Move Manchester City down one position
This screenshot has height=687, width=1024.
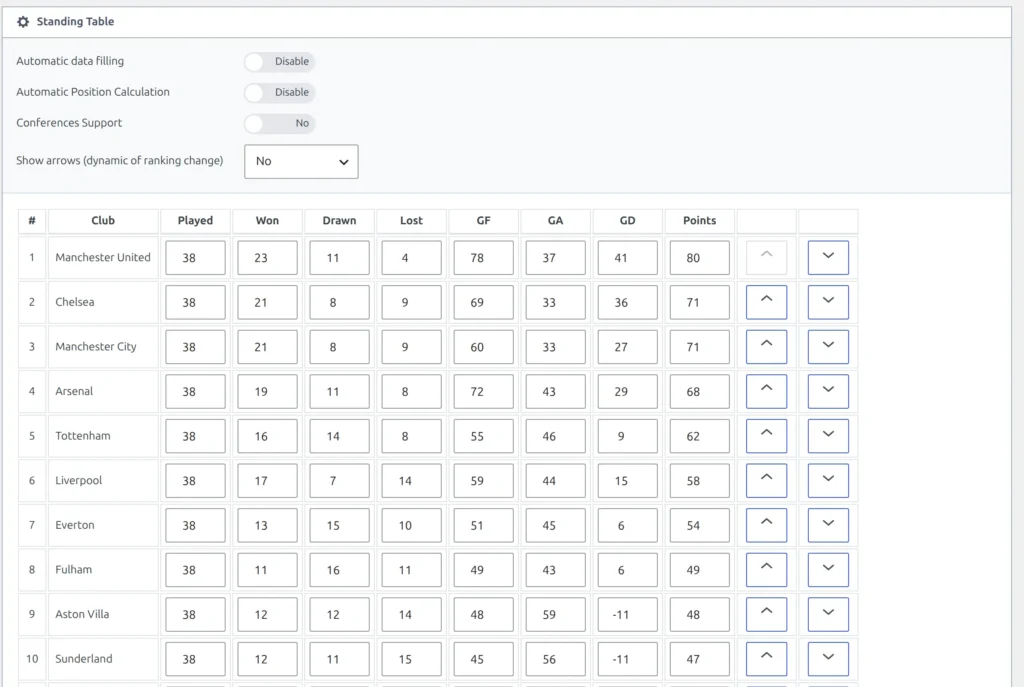point(828,346)
